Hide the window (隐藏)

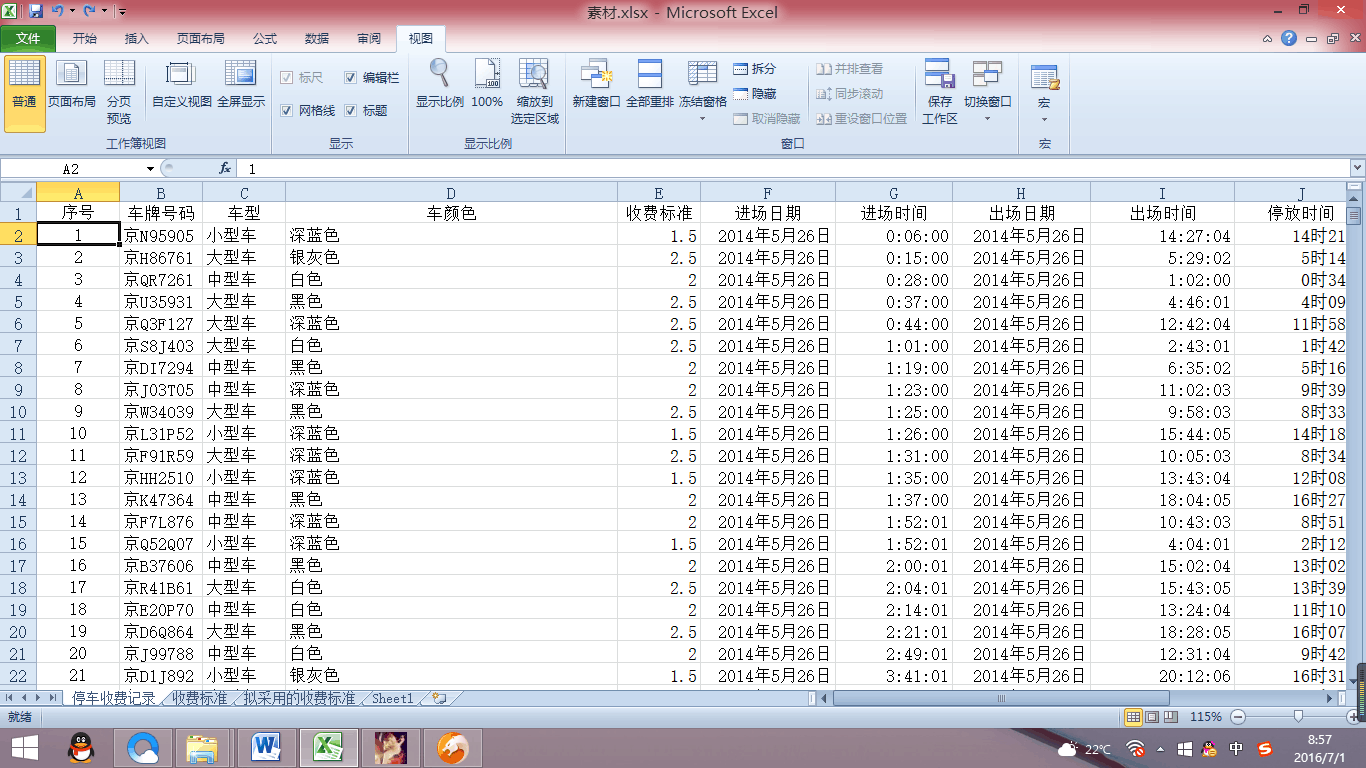pyautogui.click(x=755, y=94)
